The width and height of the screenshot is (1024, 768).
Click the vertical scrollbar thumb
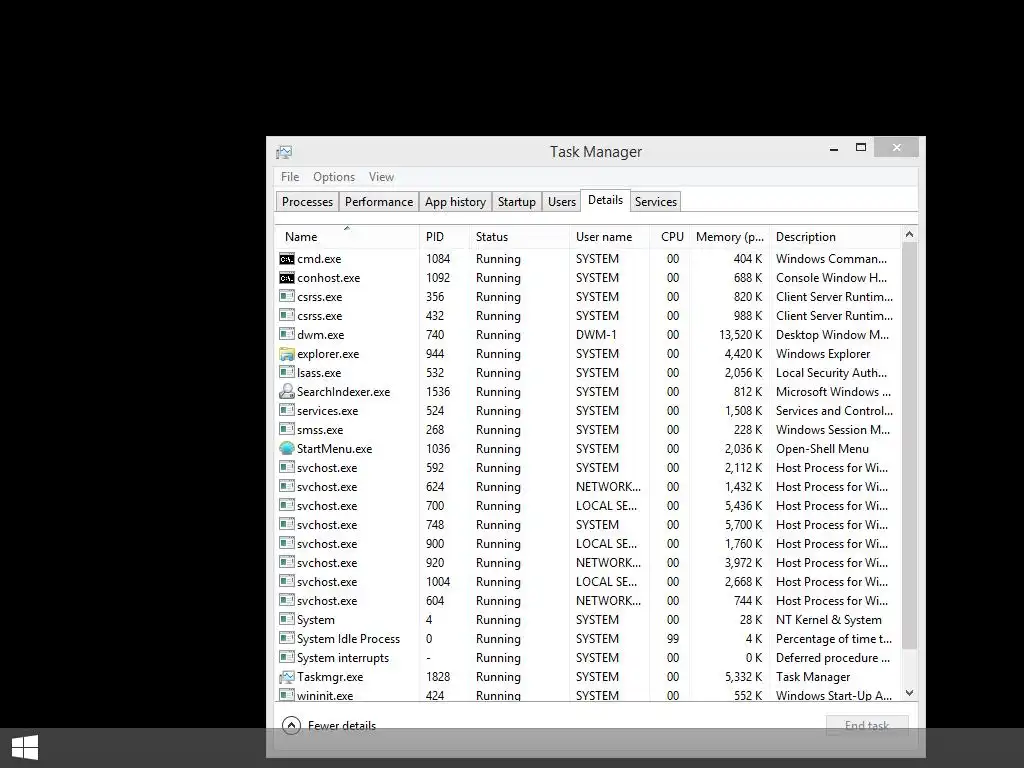click(910, 445)
